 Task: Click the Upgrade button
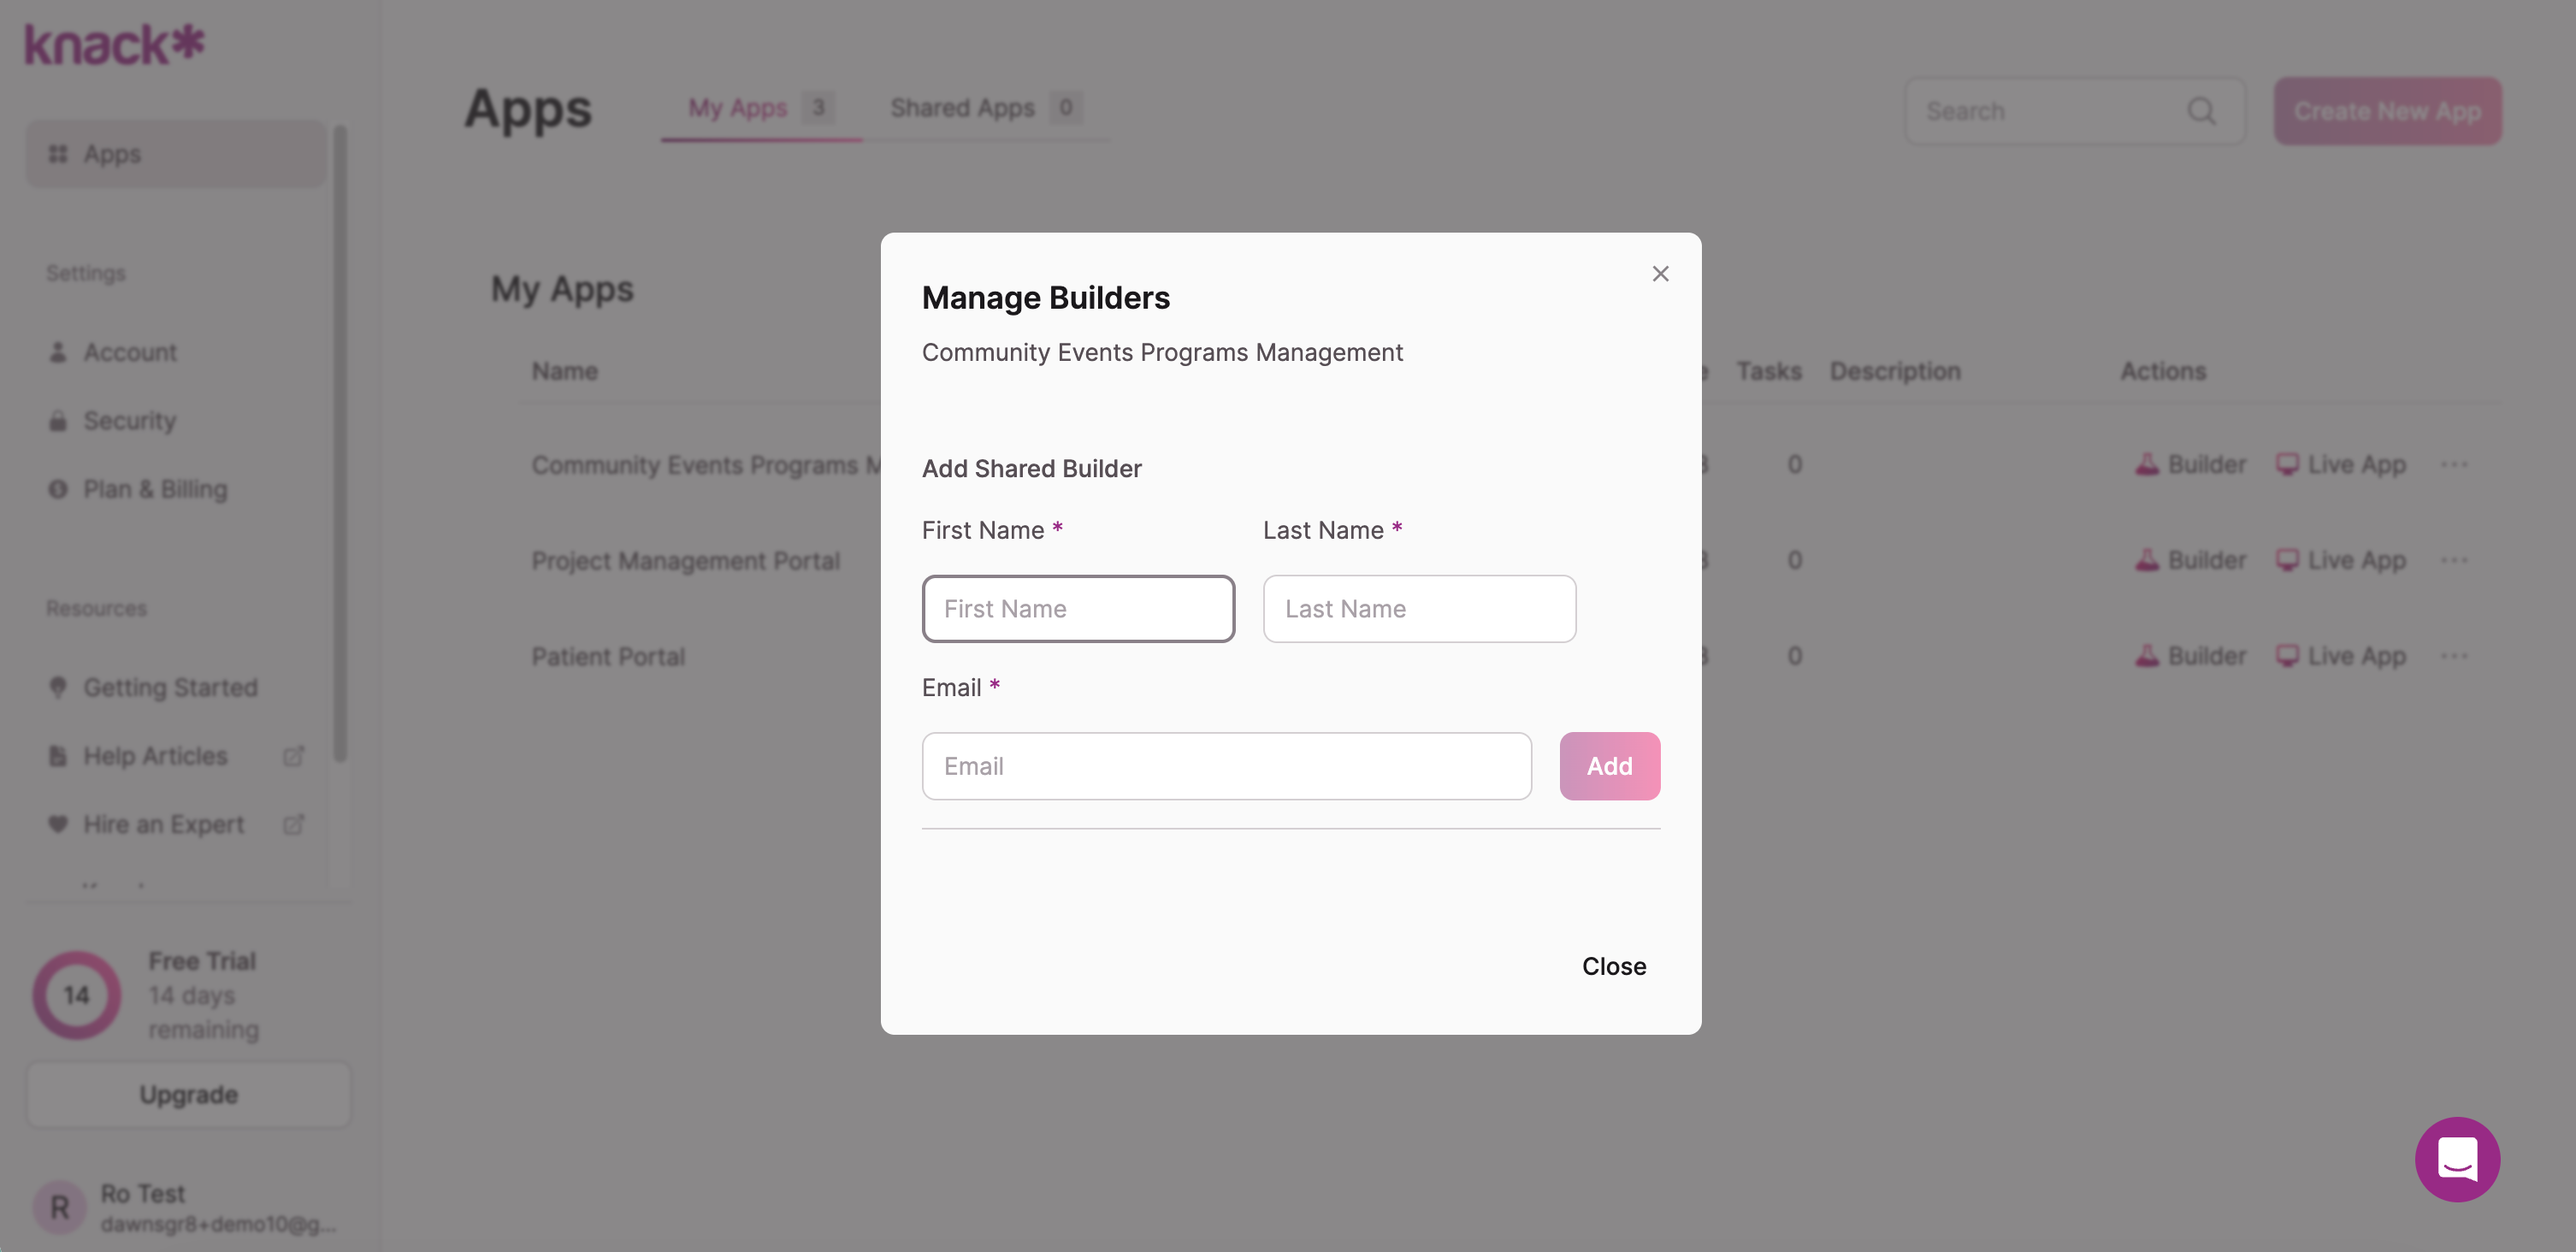click(x=188, y=1094)
